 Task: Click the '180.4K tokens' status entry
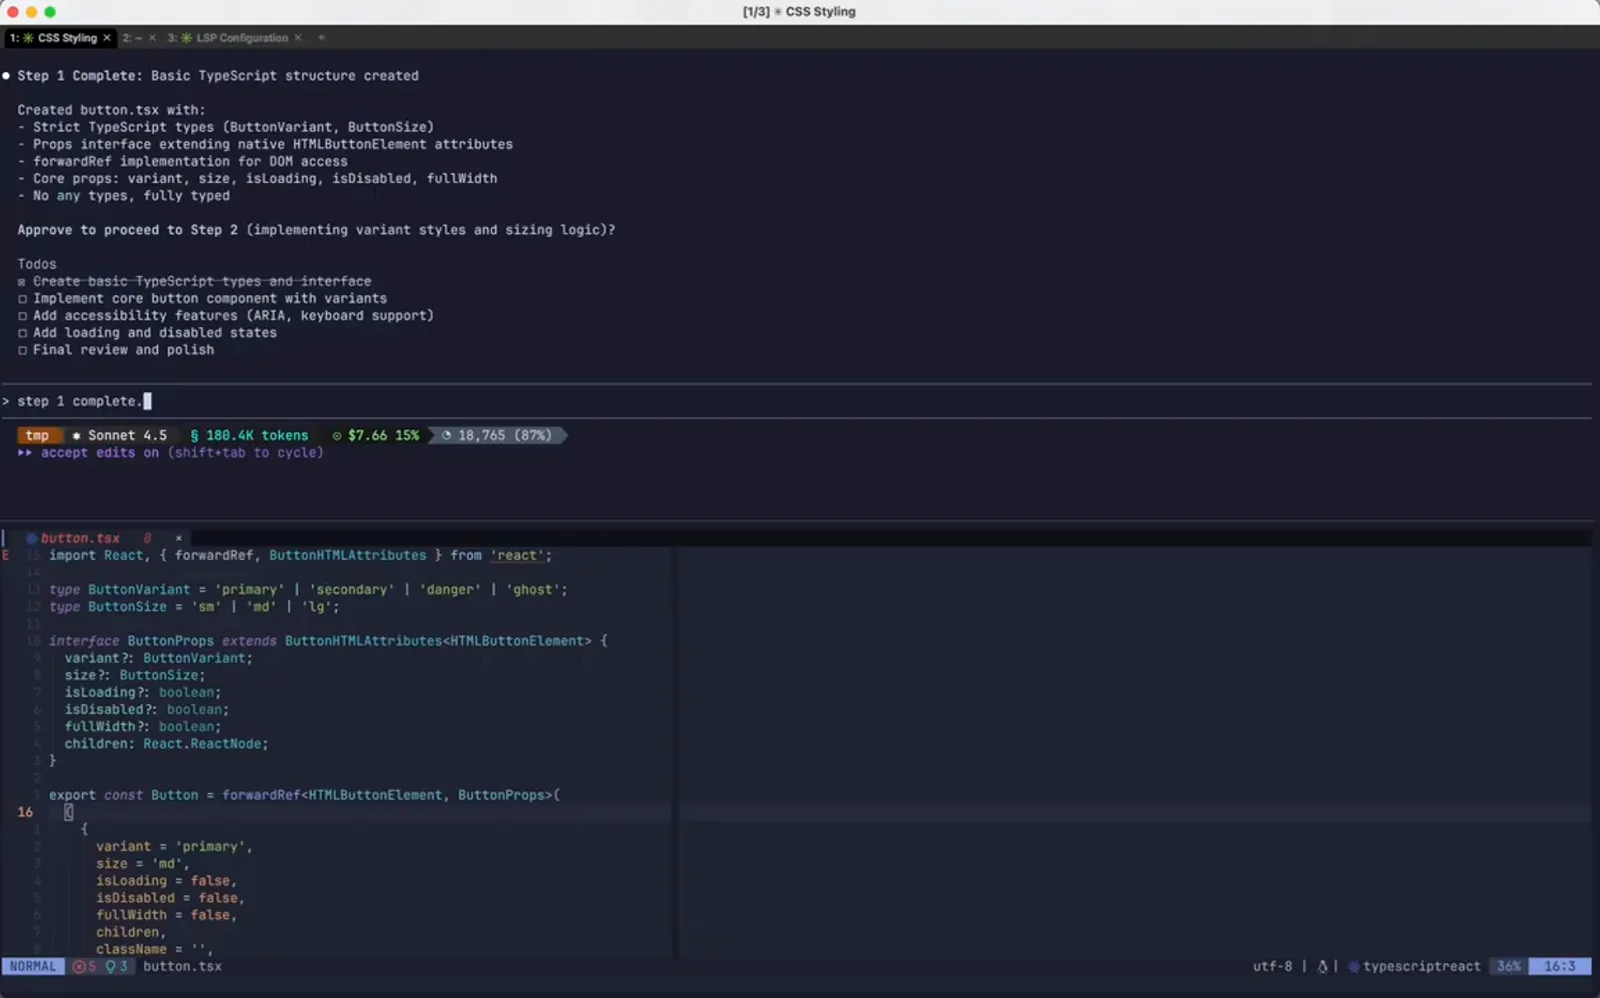[x=249, y=435]
